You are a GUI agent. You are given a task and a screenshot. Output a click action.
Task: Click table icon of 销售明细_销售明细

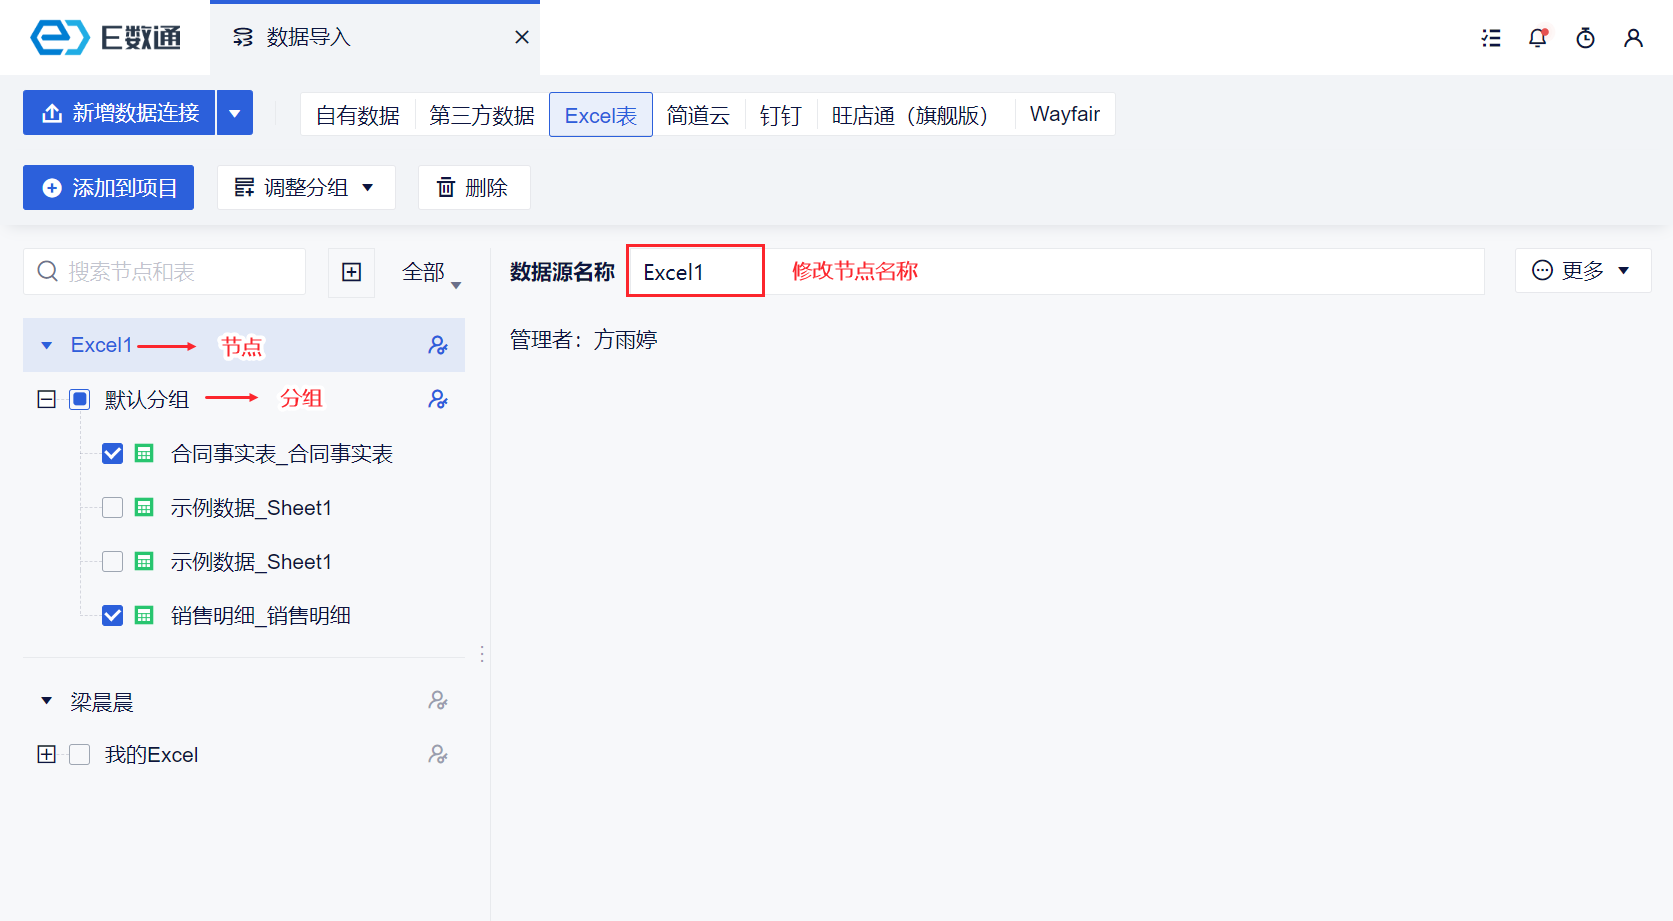pos(144,616)
